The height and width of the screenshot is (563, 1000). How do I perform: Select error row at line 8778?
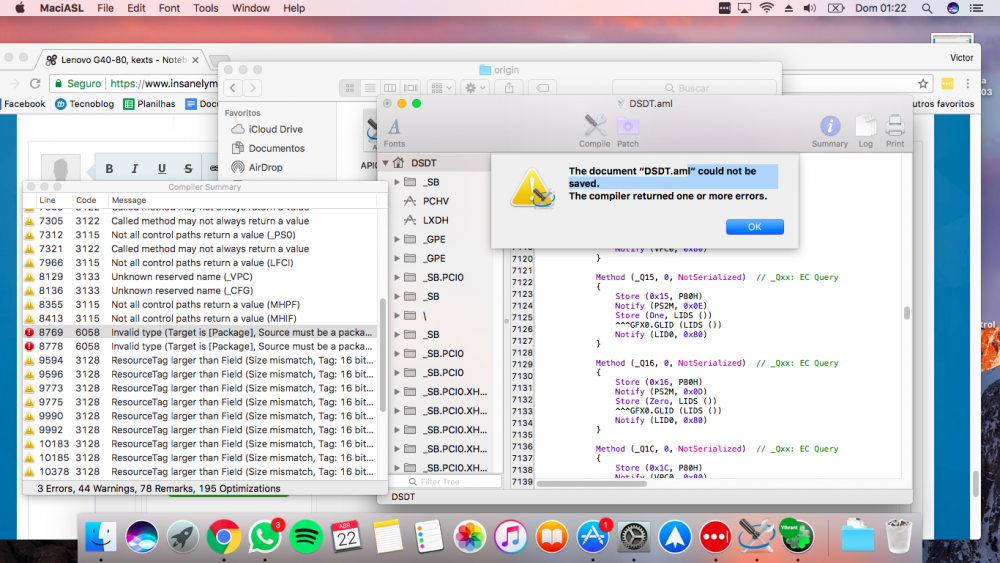point(201,346)
